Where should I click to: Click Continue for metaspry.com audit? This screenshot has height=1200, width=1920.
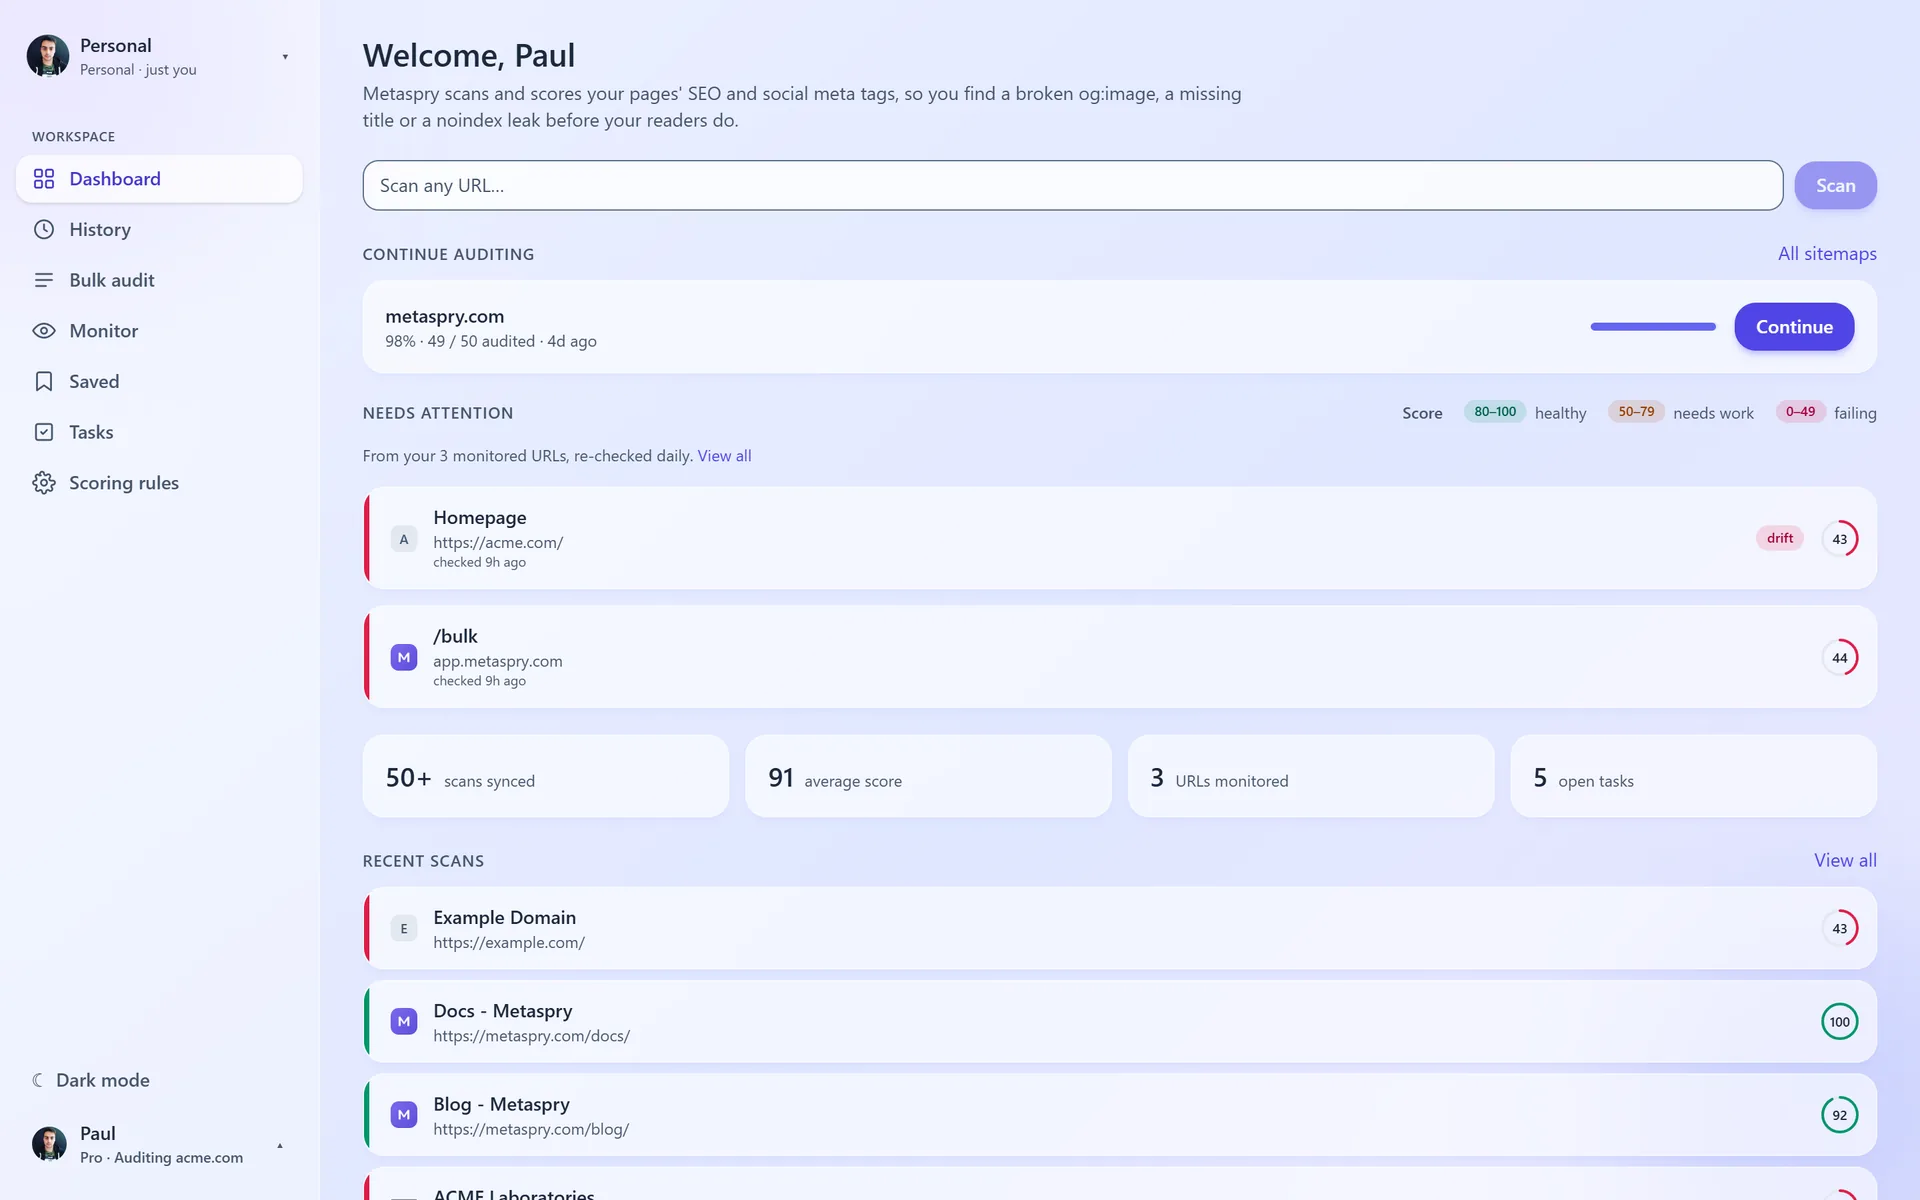1794,327
